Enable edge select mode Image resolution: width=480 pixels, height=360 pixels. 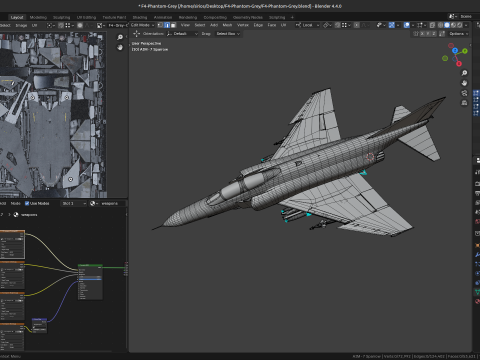(167, 25)
